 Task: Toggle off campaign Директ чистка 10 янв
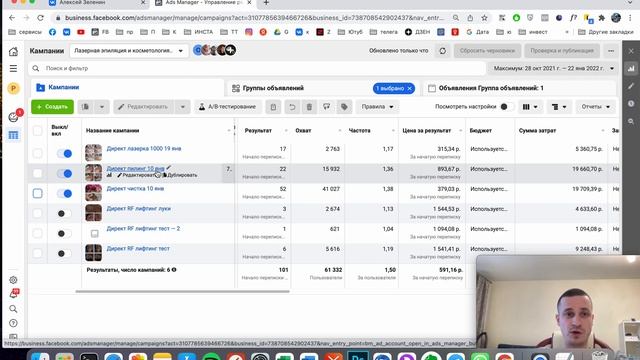point(64,193)
